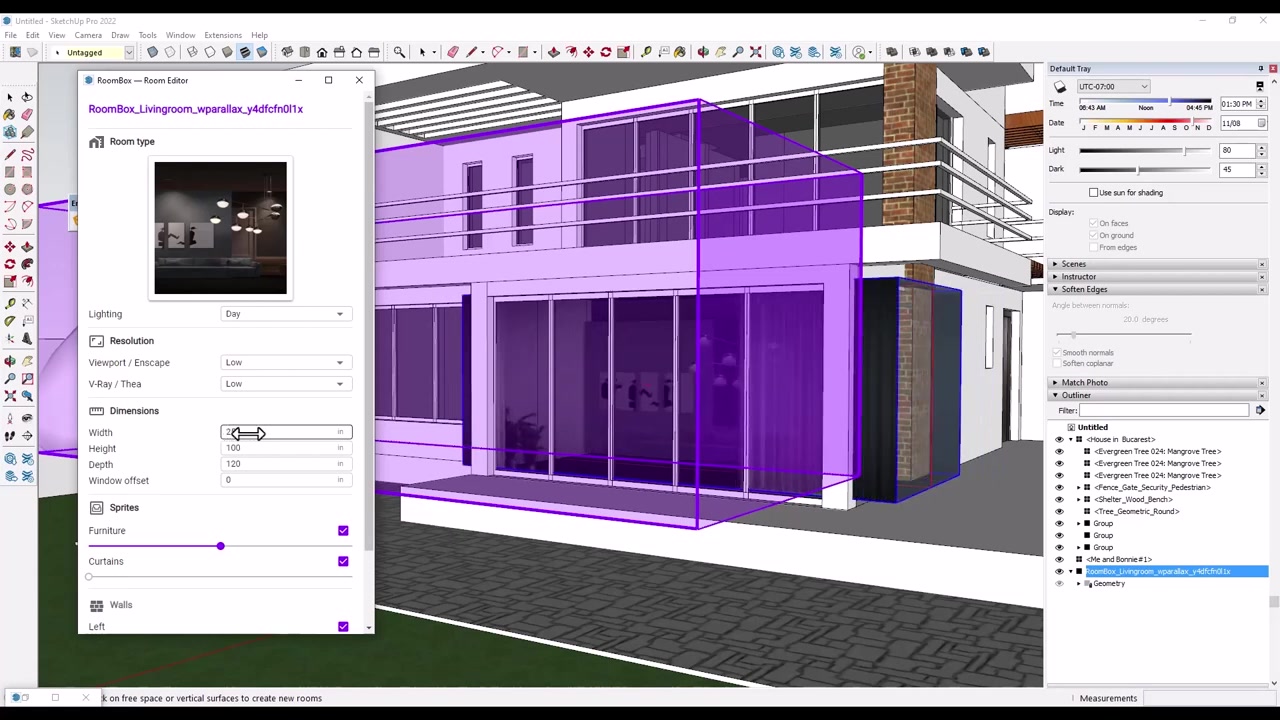Select the highlighted RoomBox_Livingroom item in Outliner
Viewport: 1280px width, 720px height.
(1158, 571)
